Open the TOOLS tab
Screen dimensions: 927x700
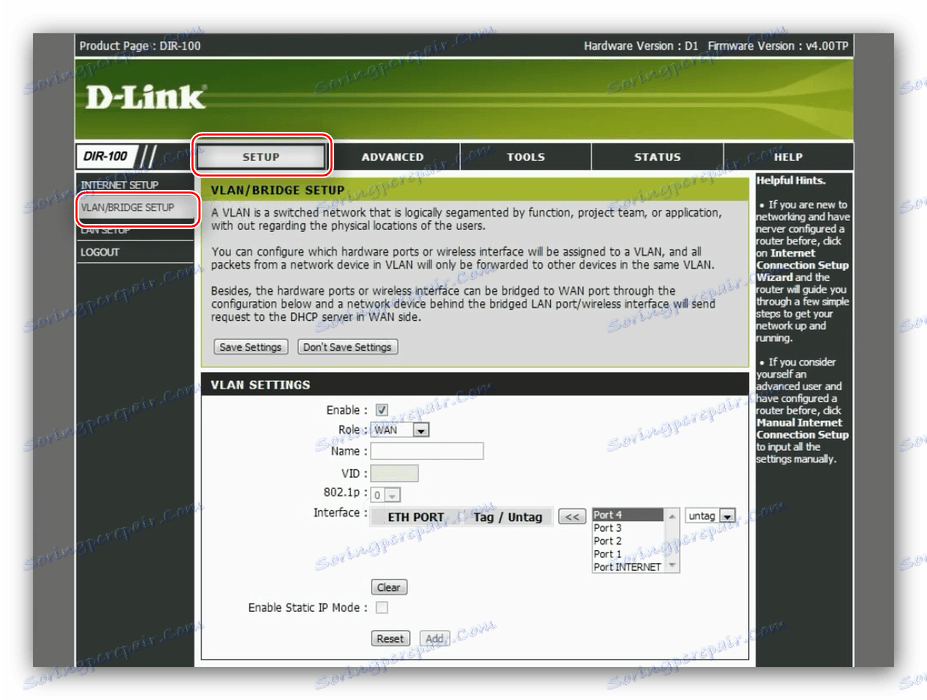pos(526,157)
